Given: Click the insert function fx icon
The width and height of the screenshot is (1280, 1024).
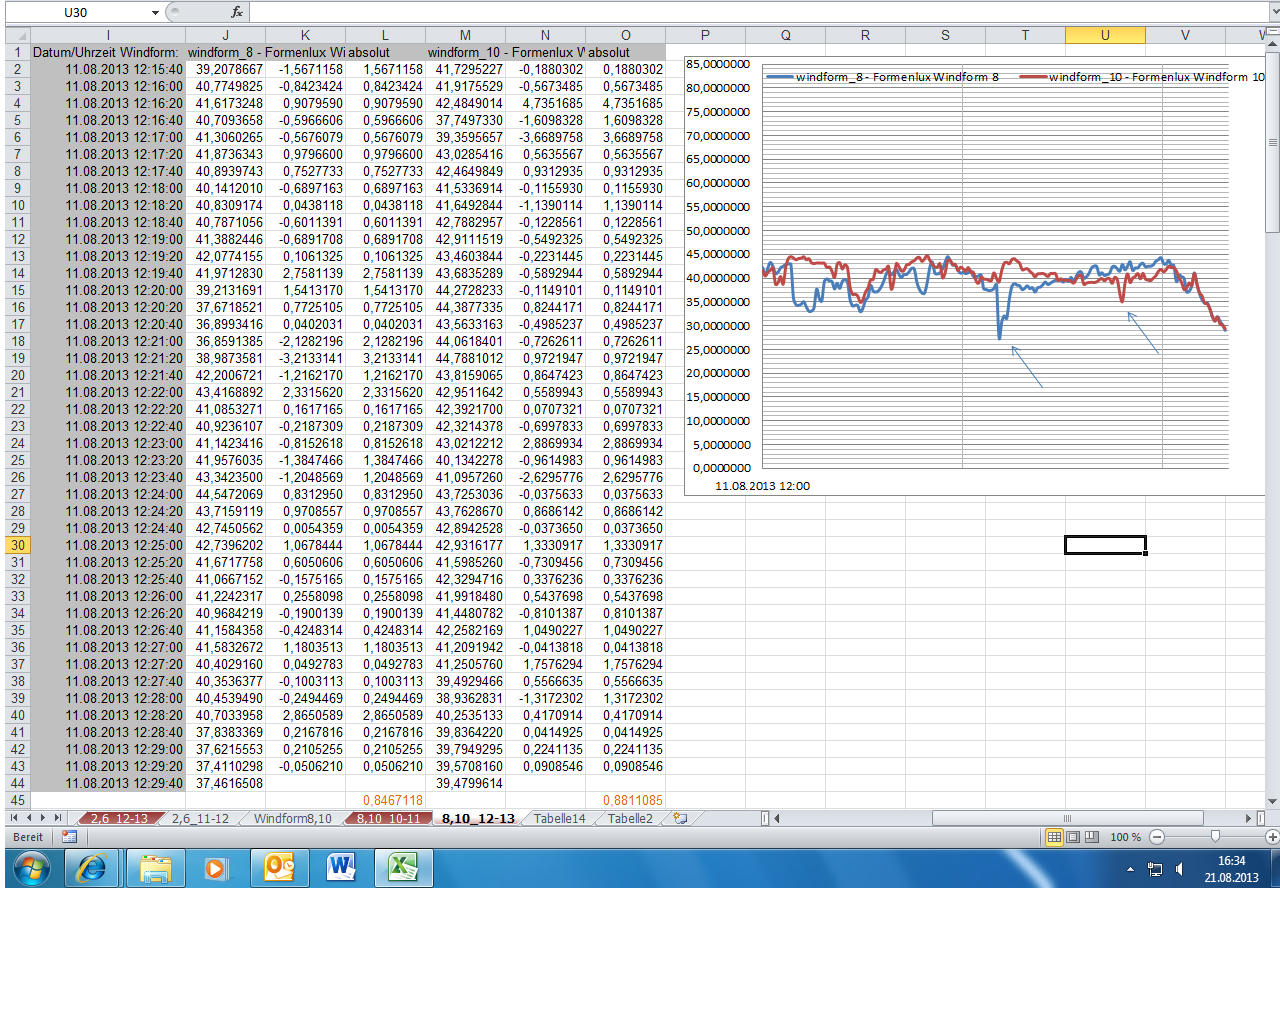Looking at the screenshot, I should [x=237, y=12].
